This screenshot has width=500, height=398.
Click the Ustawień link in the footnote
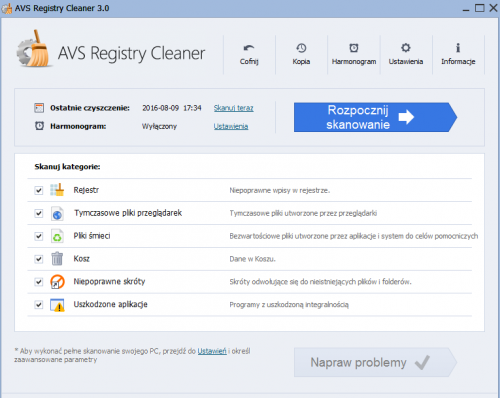tap(212, 351)
